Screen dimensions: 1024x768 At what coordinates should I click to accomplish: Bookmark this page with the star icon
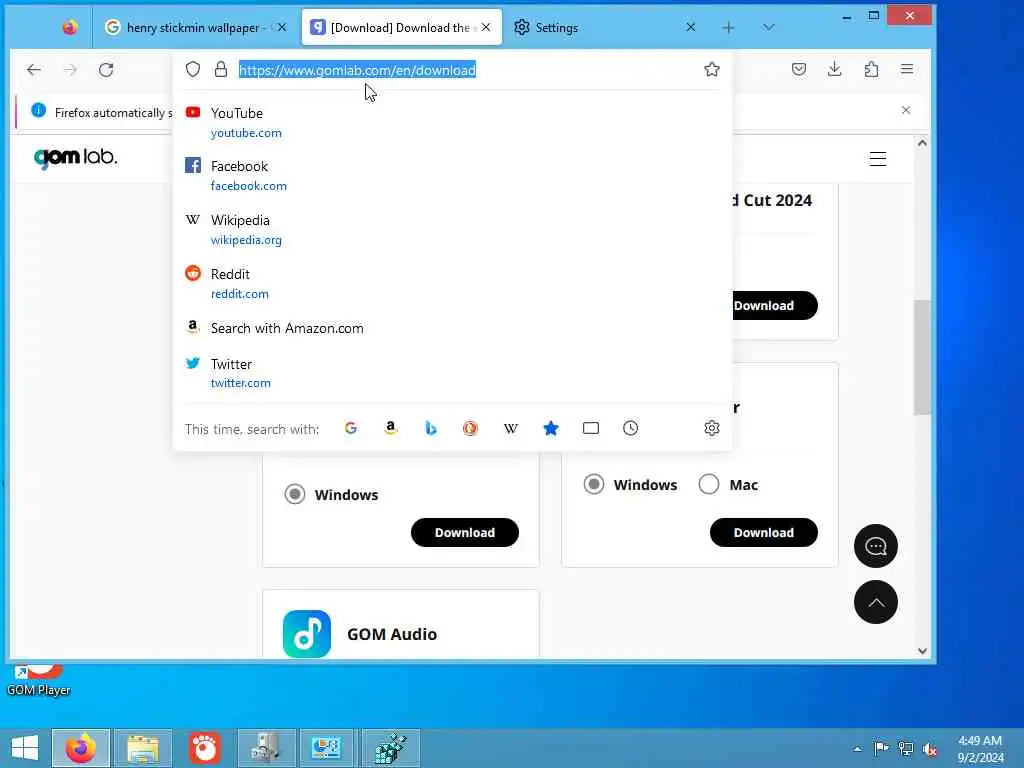tap(712, 69)
